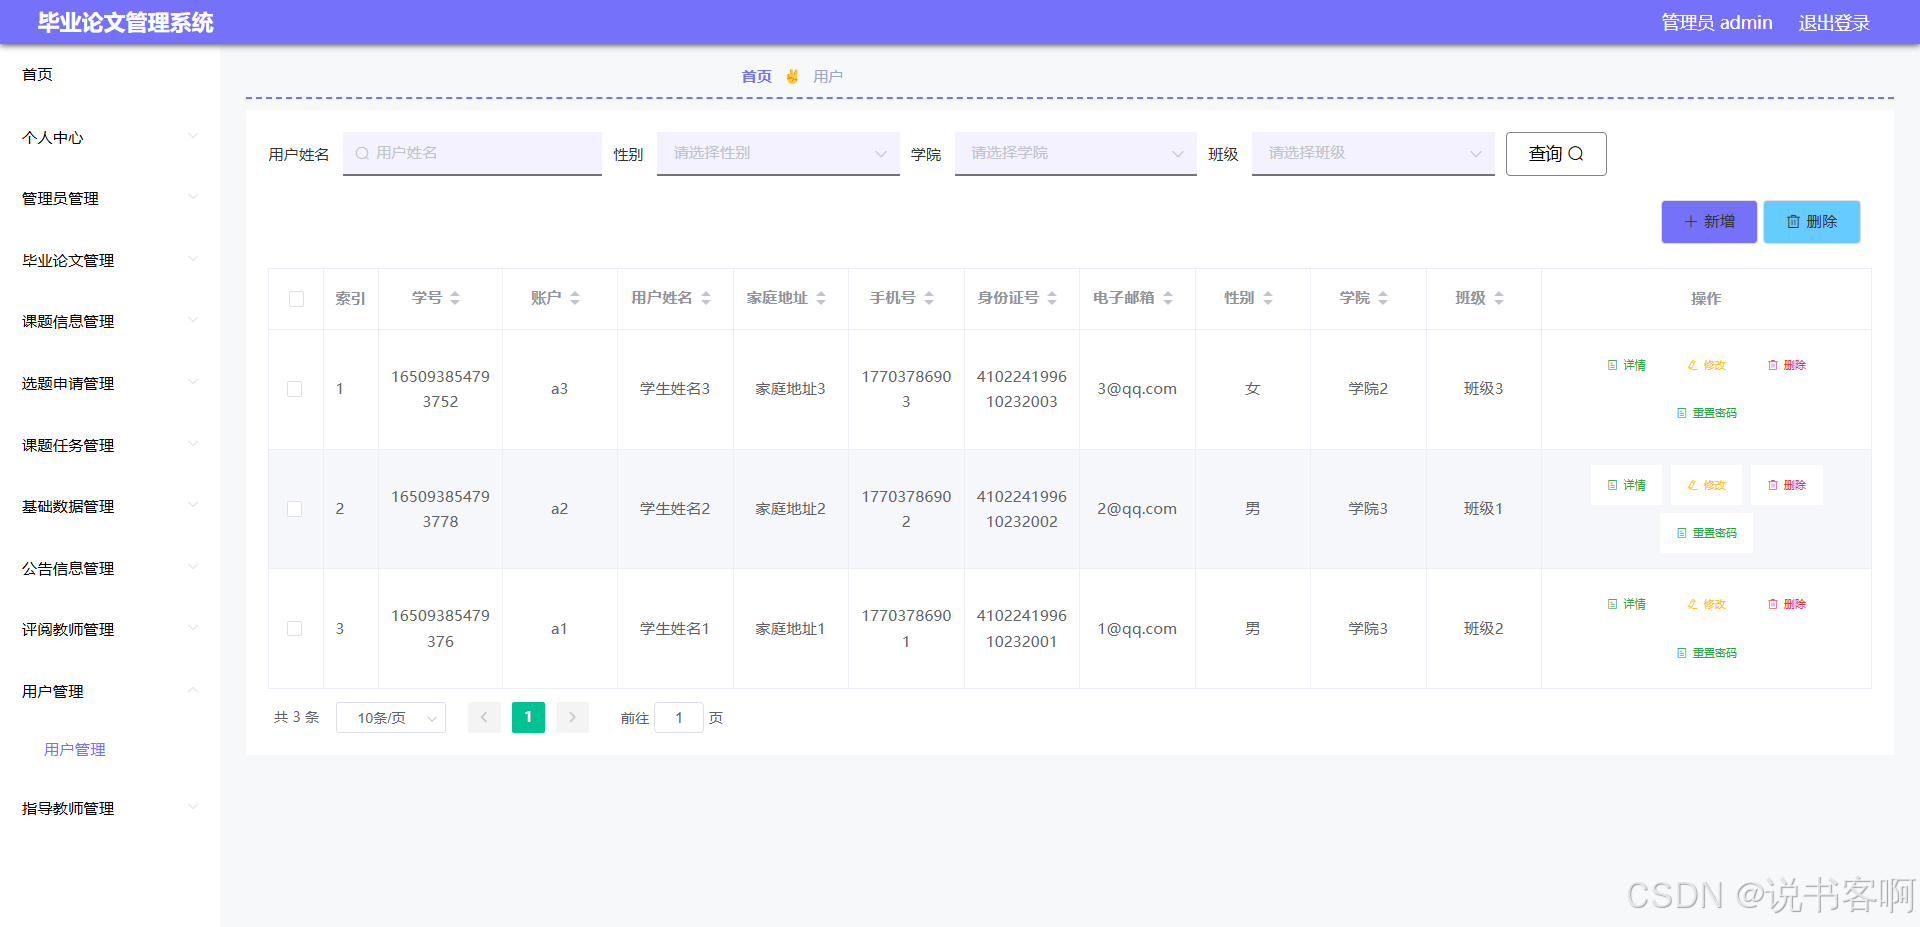Open 详情 for user a3
The height and width of the screenshot is (927, 1920).
1627,365
